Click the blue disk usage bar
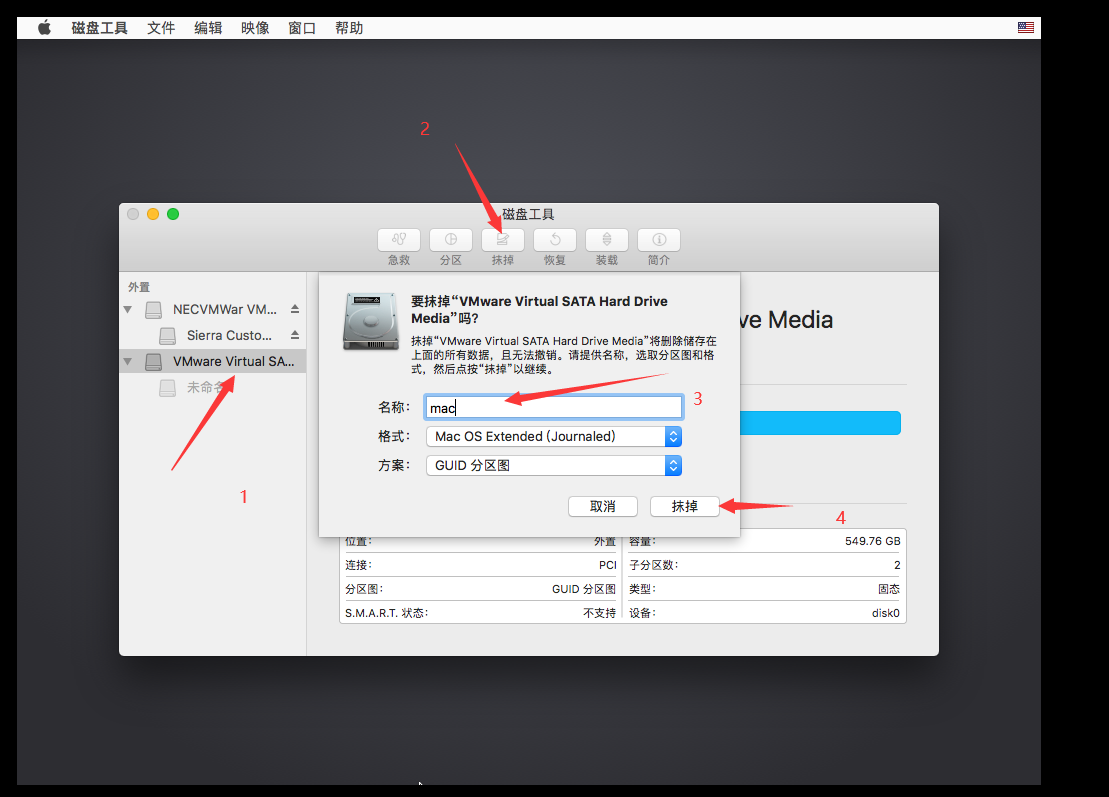This screenshot has height=797, width=1109. [820, 423]
